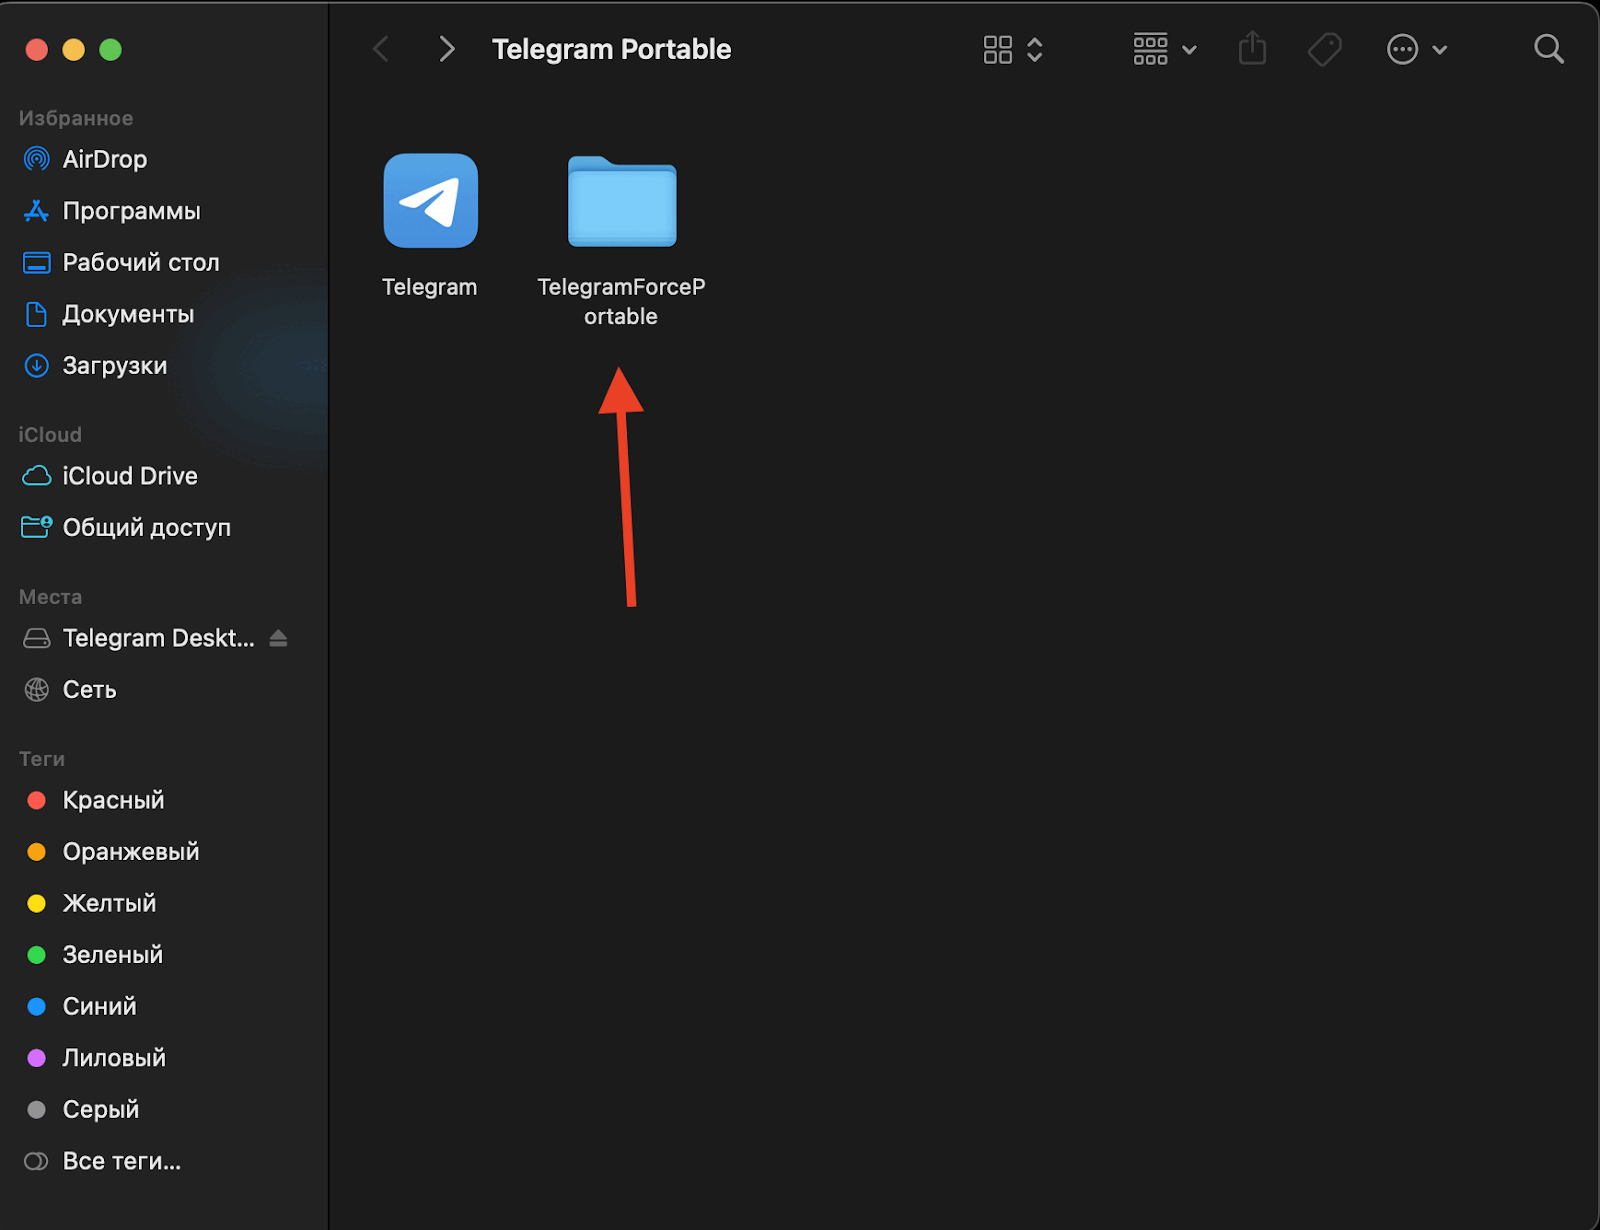This screenshot has height=1230, width=1600.
Task: Go back with the left chevron
Action: pos(381,49)
